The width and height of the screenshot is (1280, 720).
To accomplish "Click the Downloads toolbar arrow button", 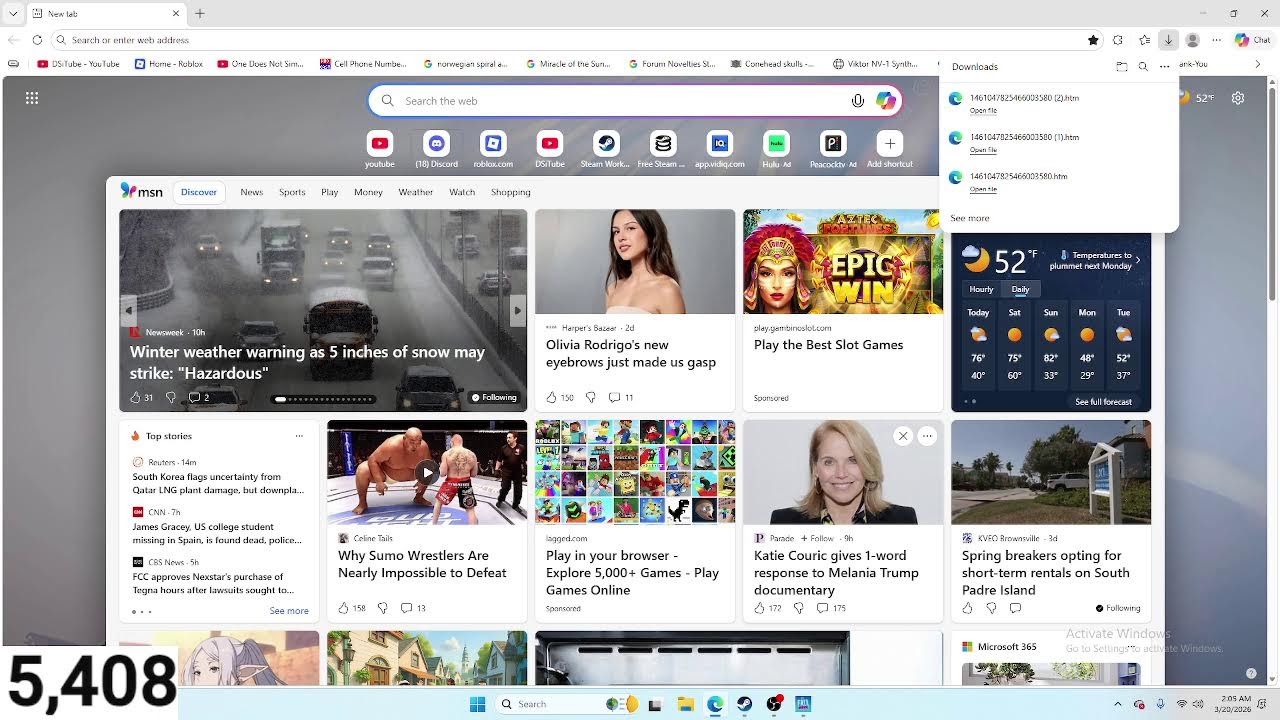I will [x=1168, y=40].
